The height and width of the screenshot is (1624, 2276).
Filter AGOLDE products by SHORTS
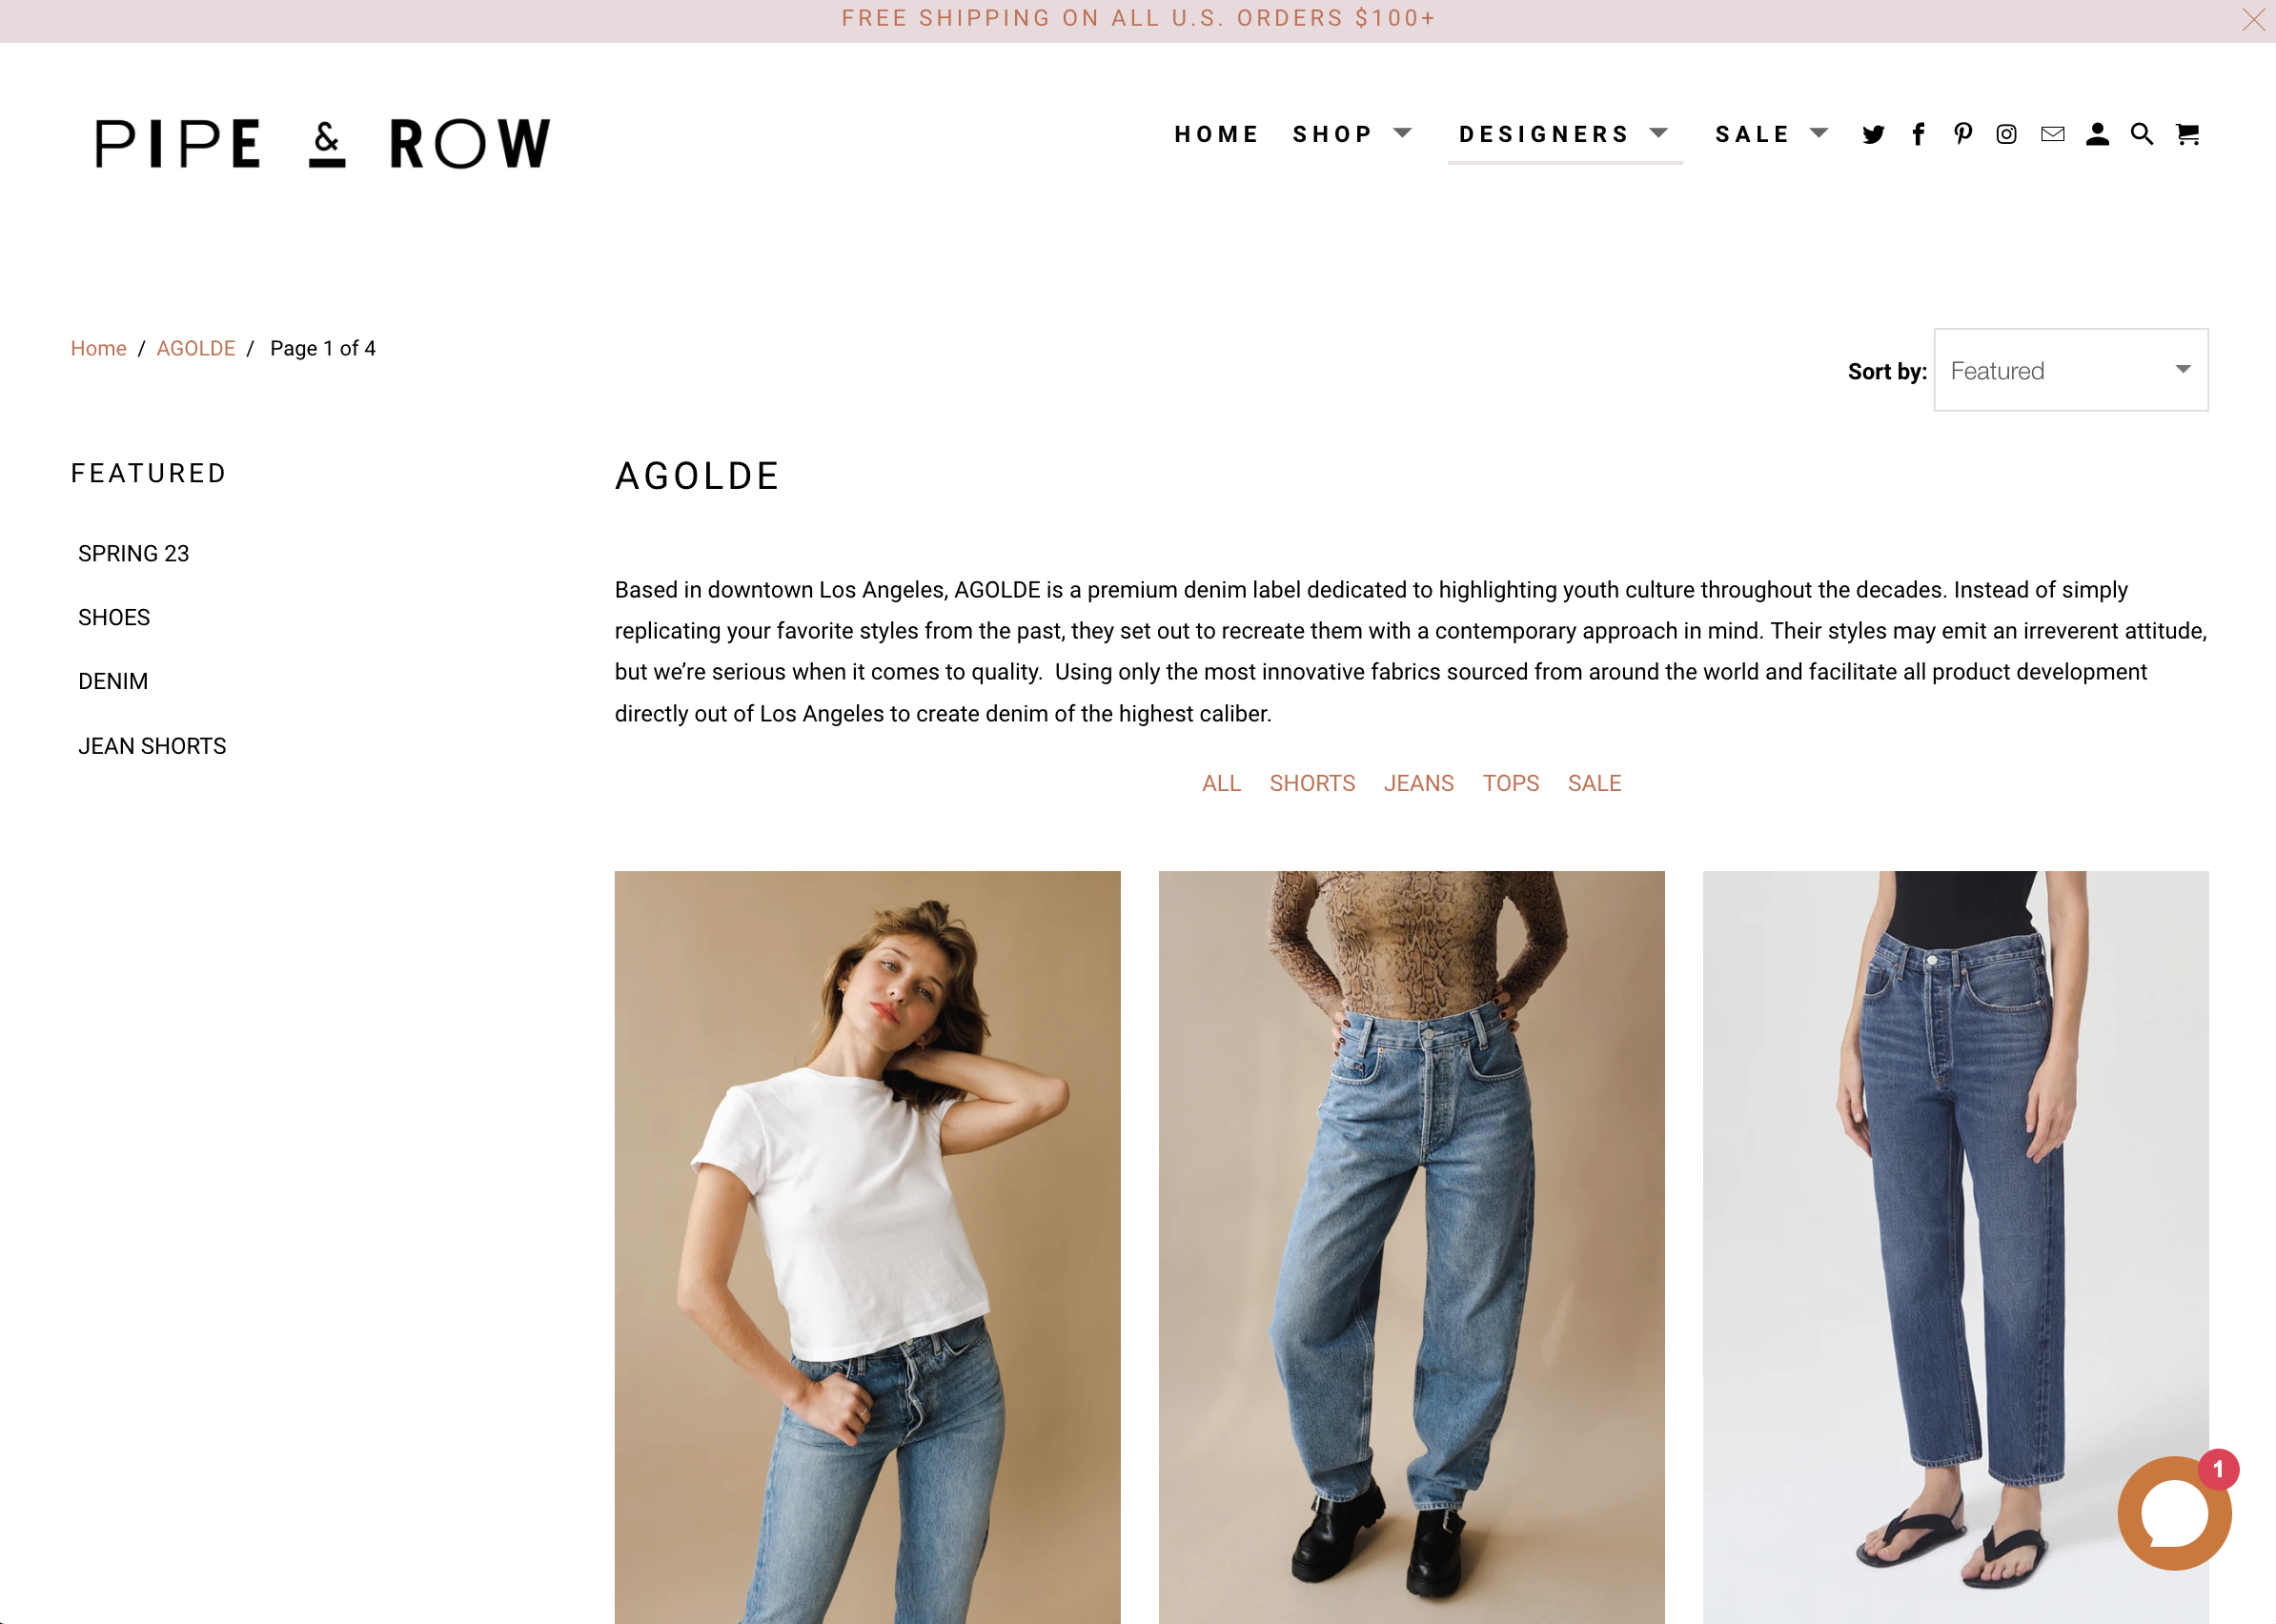1312,783
